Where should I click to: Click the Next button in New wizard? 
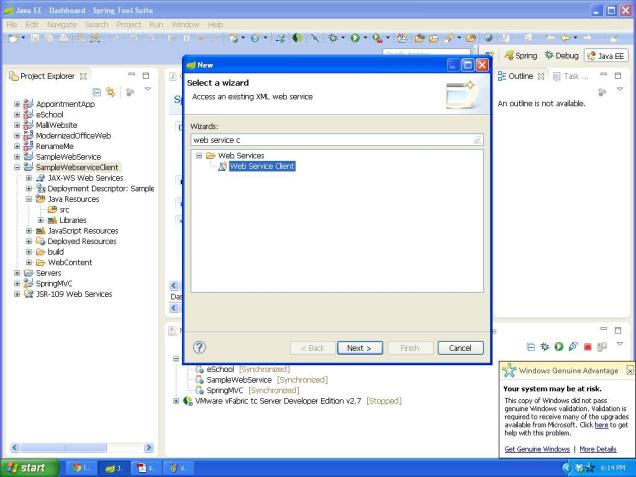[x=359, y=348]
